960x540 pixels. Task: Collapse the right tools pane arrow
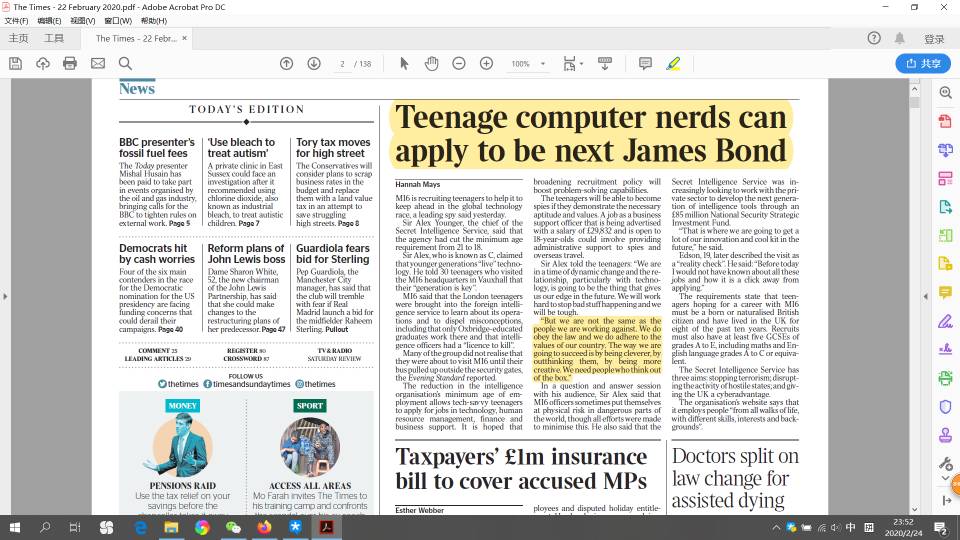[x=926, y=296]
